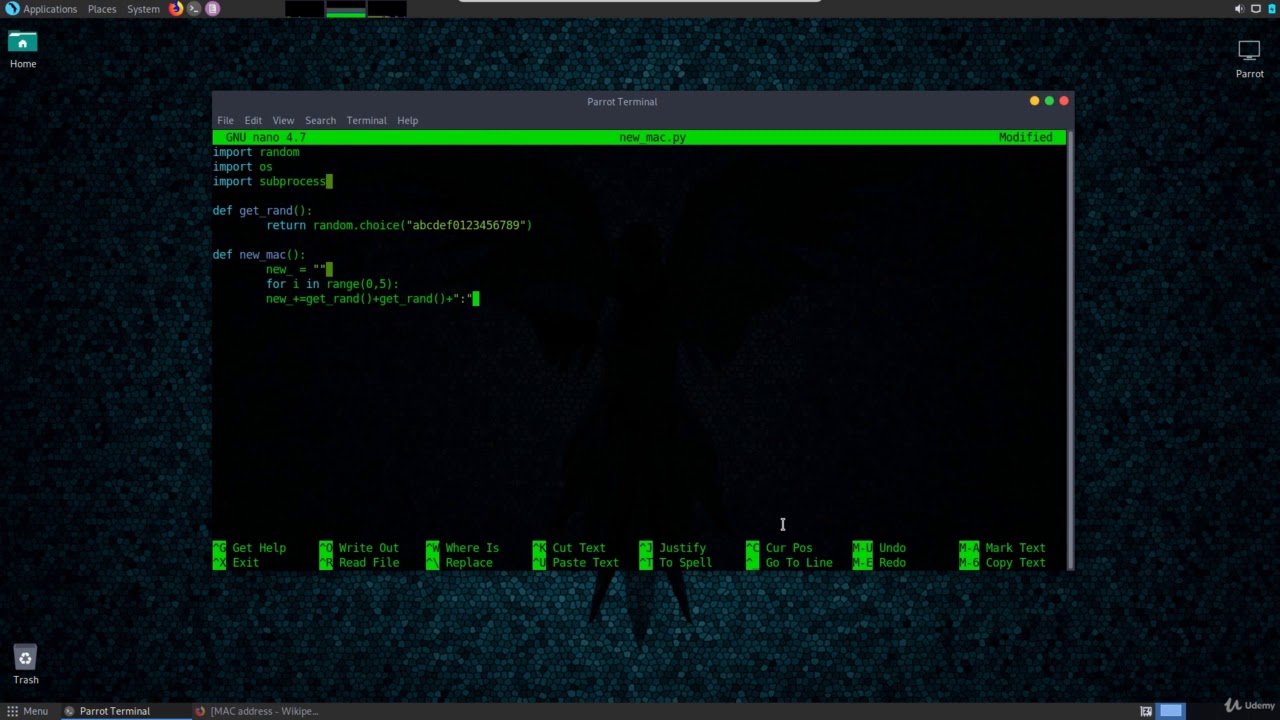The width and height of the screenshot is (1280, 720).
Task: Open the volume control in system tray
Action: [x=1239, y=9]
